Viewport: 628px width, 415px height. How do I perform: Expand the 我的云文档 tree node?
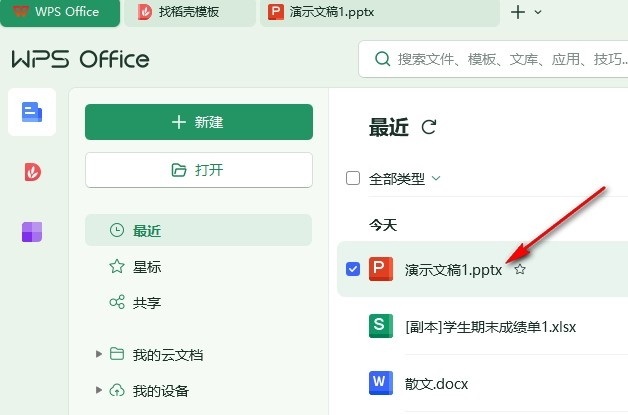click(99, 354)
